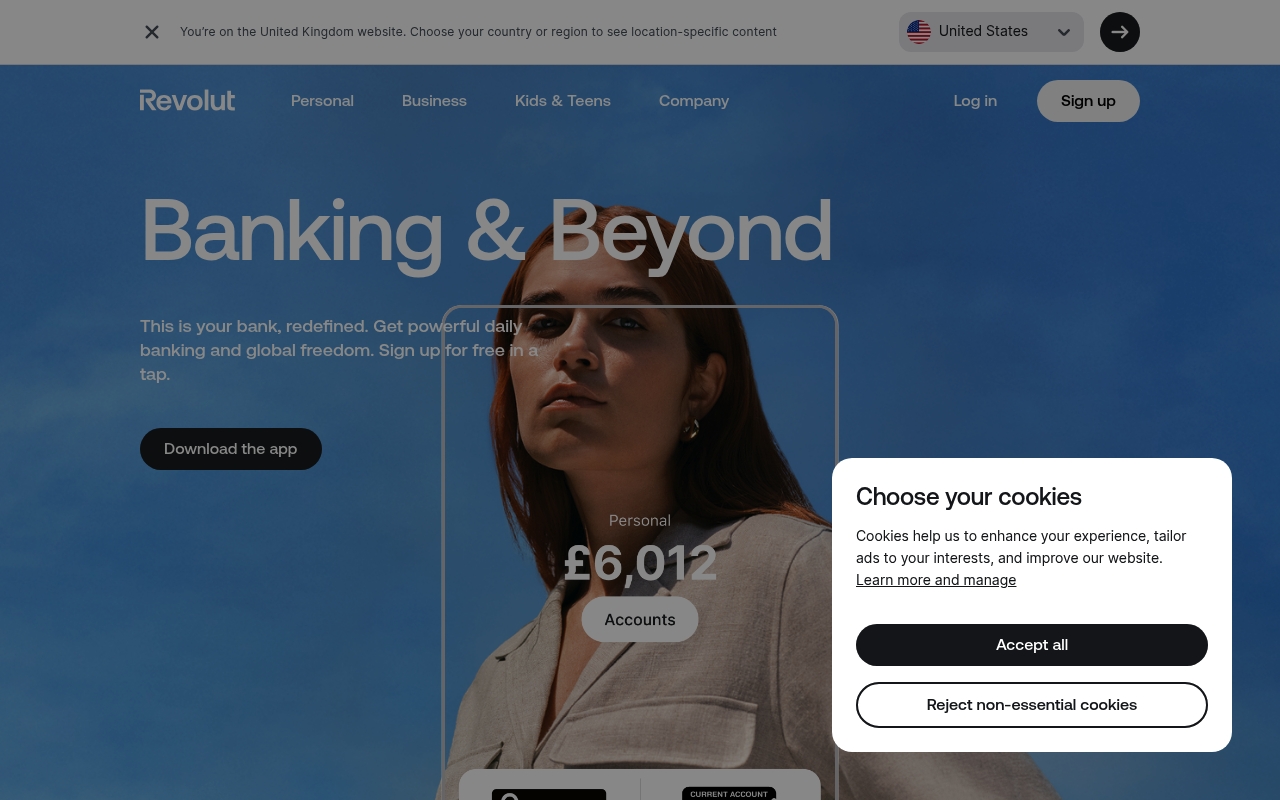Open the Kids & Teens menu
1280x800 pixels.
tap(563, 101)
